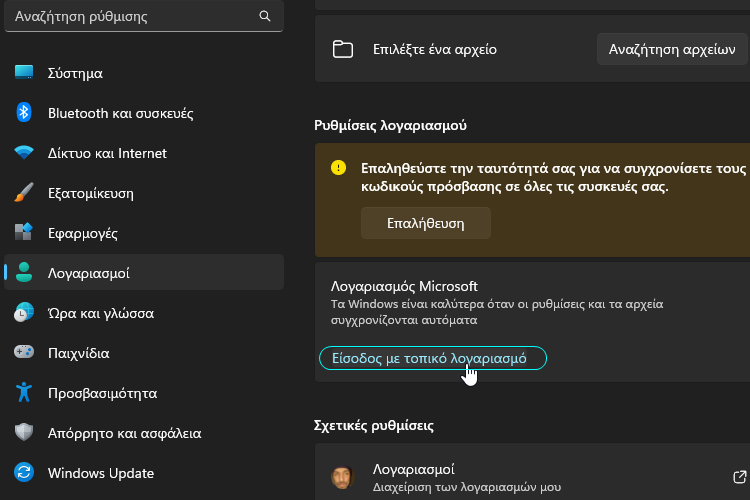
Task: Click the Αναζήτηση αρχείων button
Action: click(x=672, y=49)
